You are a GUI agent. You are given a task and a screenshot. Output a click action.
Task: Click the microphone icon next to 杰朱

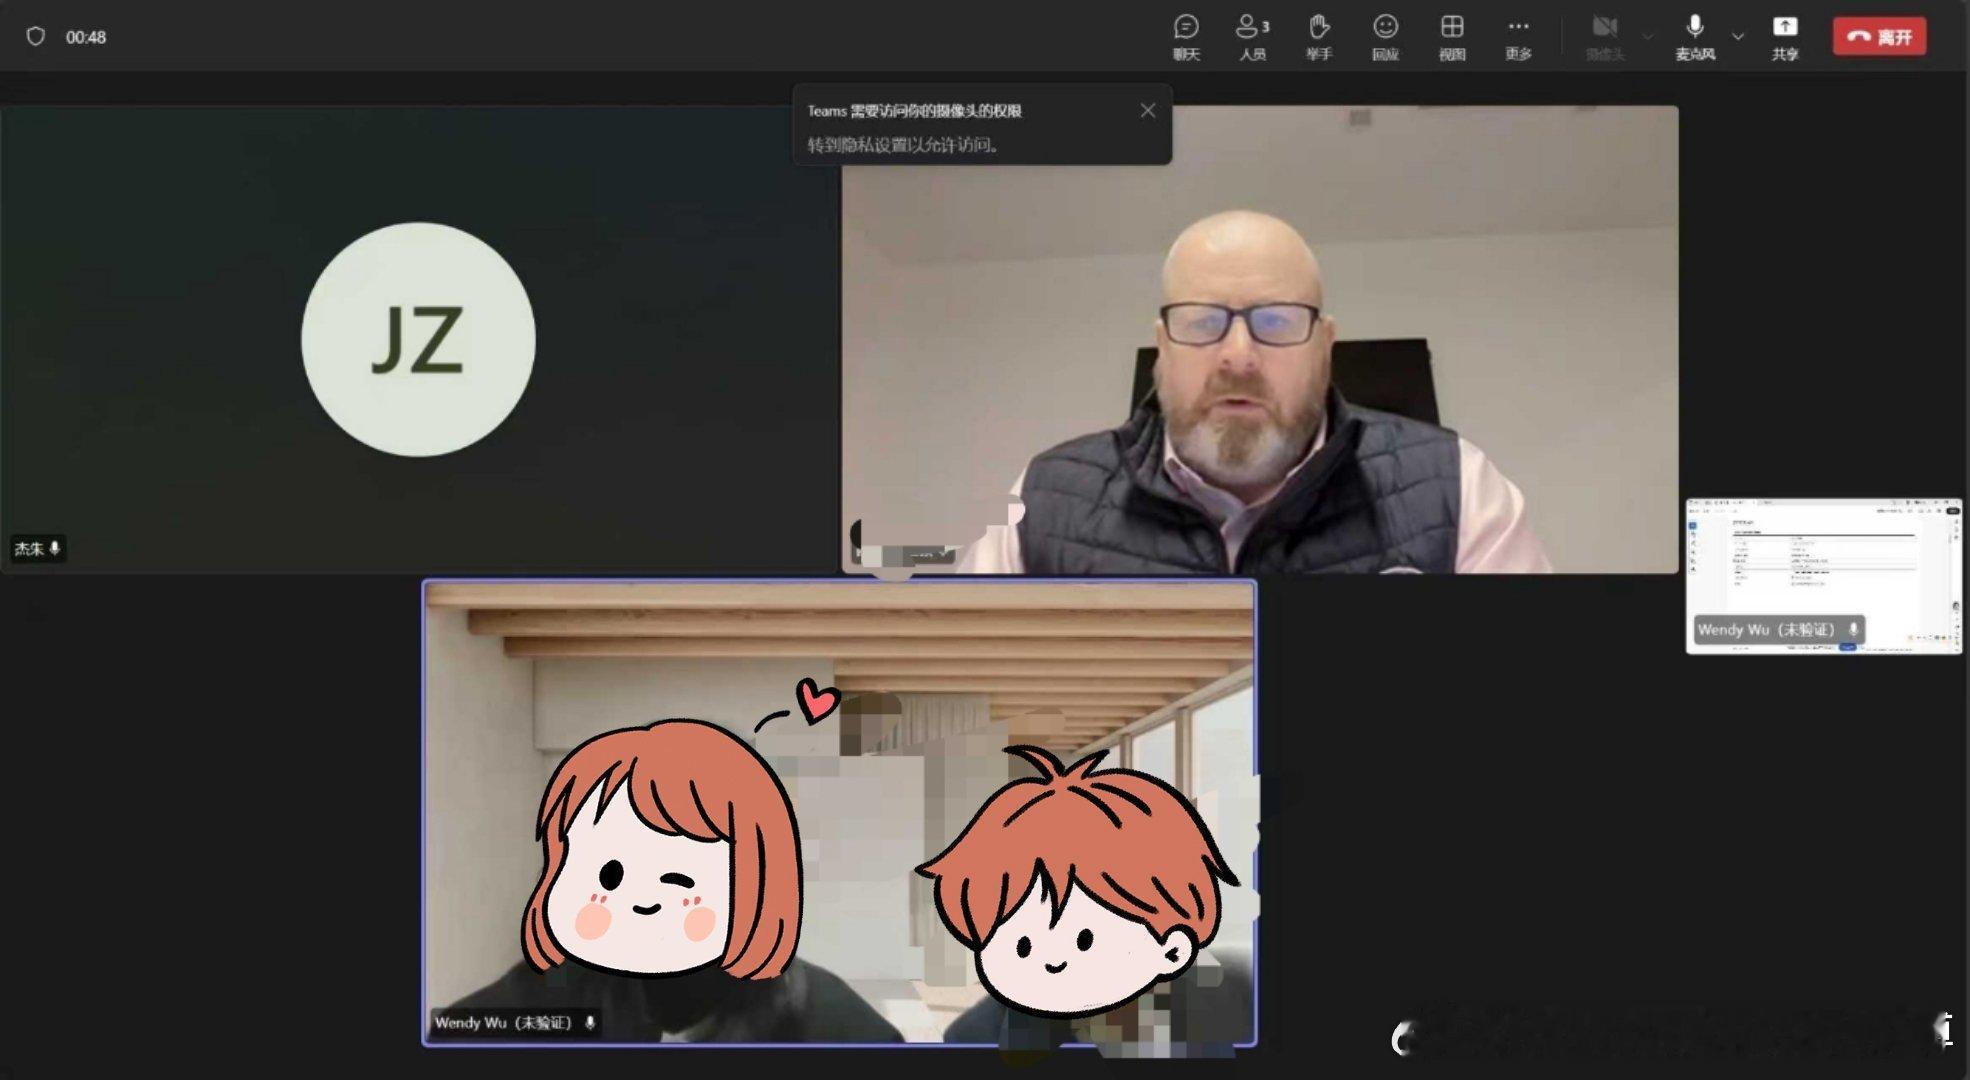(x=55, y=548)
